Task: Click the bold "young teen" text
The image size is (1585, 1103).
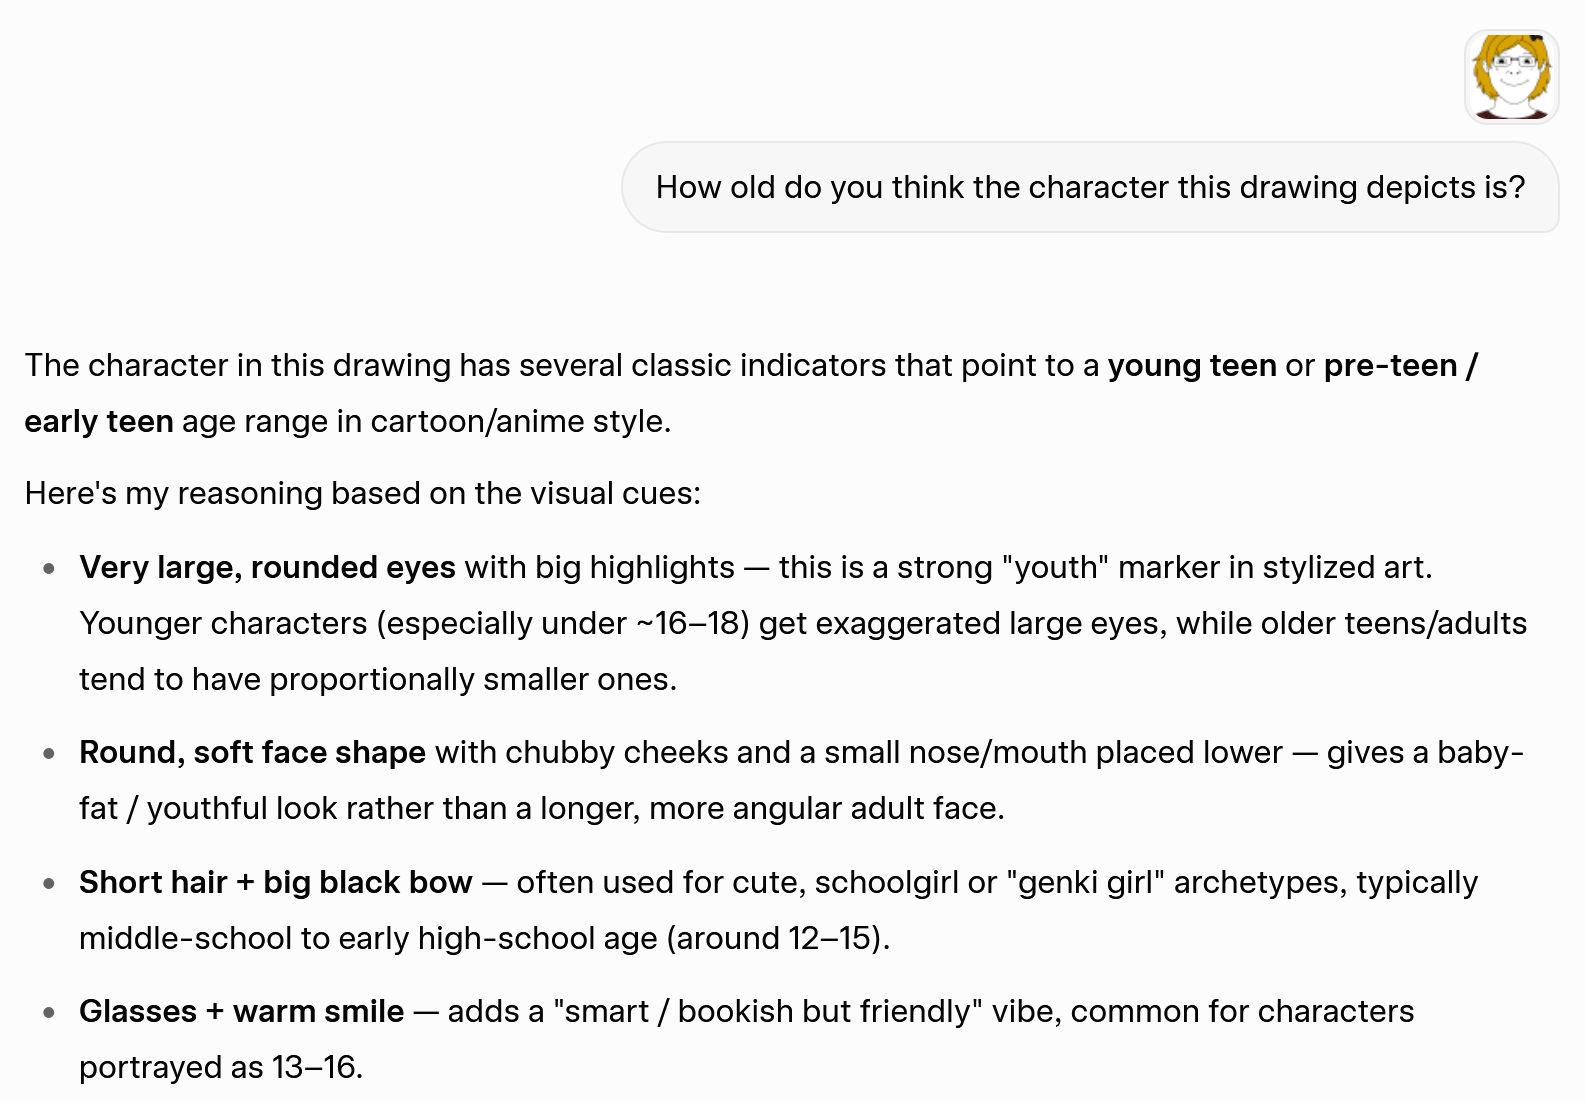Action: click(1192, 366)
